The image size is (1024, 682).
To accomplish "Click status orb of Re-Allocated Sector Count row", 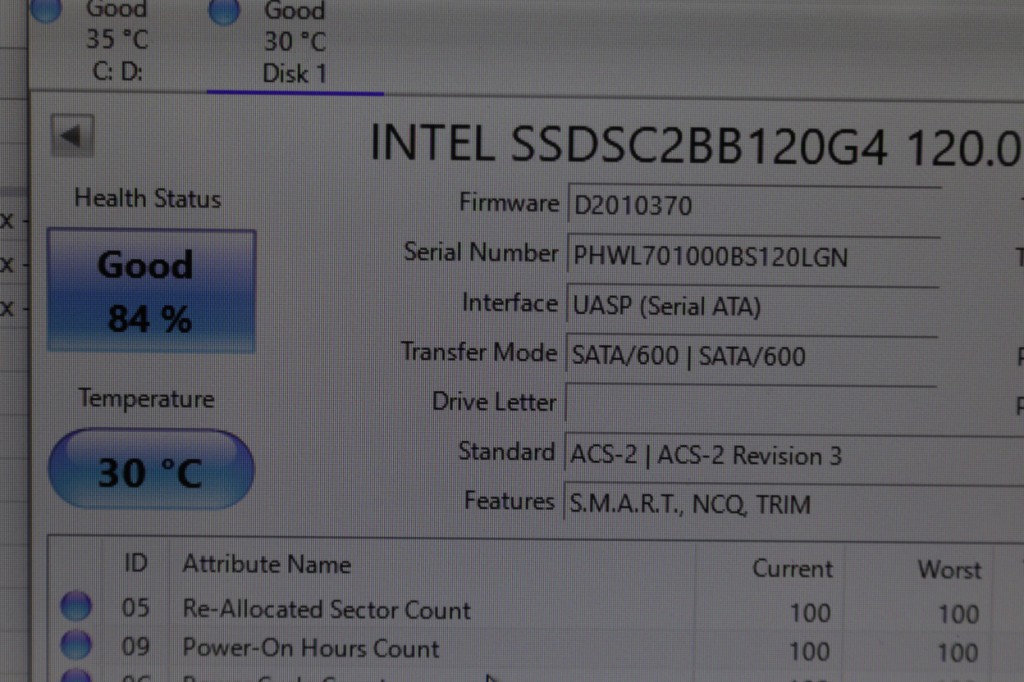I will (x=76, y=607).
